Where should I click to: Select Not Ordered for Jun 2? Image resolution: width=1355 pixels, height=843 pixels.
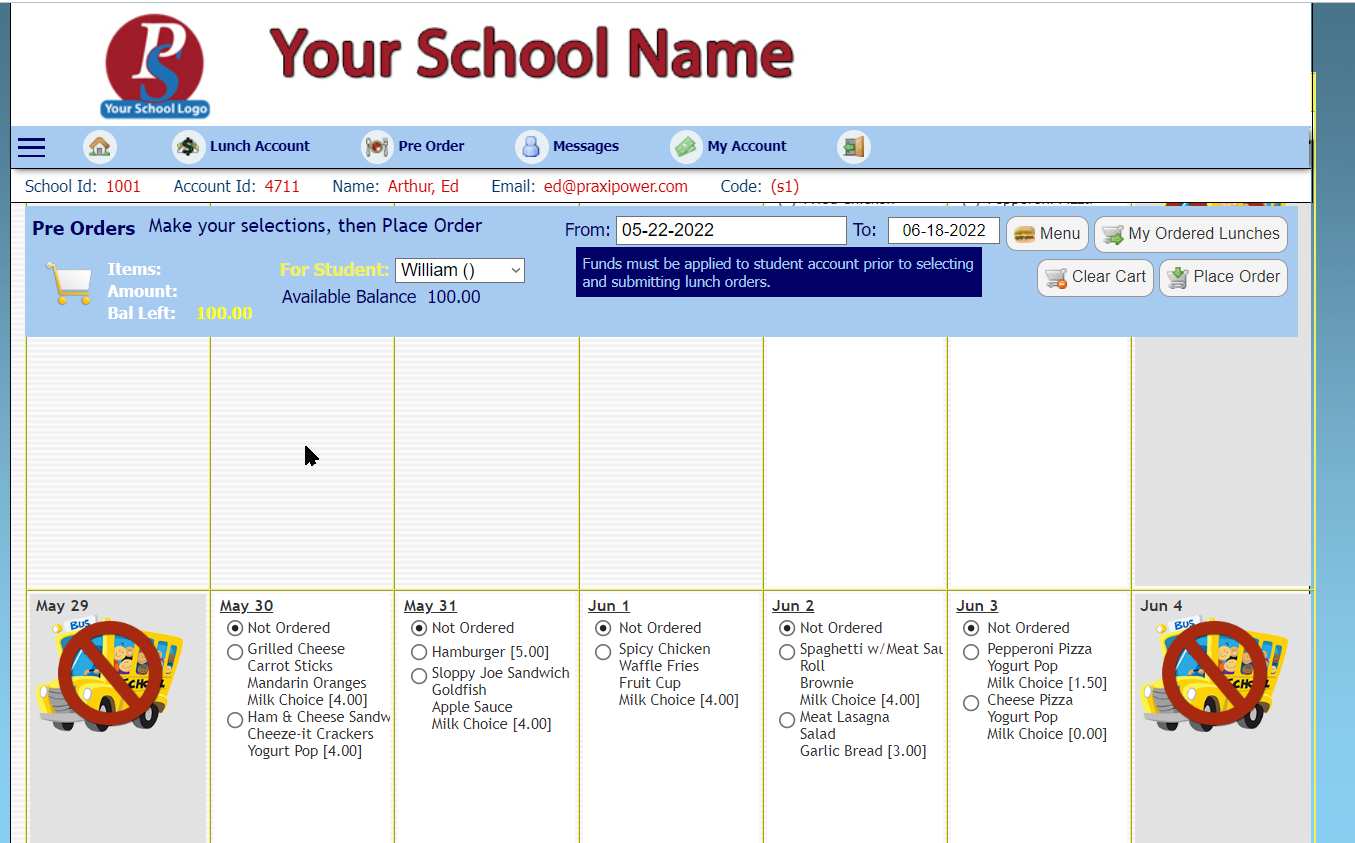click(787, 628)
